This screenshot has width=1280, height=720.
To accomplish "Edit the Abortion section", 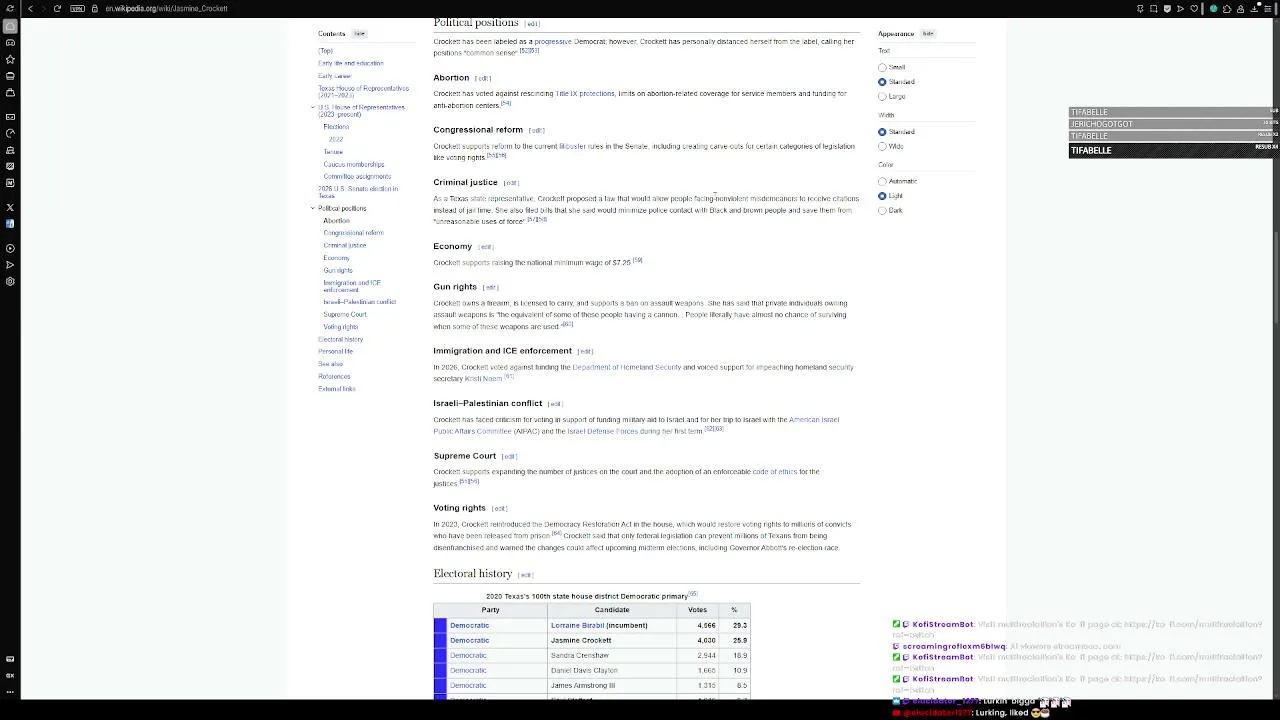I will click(483, 78).
